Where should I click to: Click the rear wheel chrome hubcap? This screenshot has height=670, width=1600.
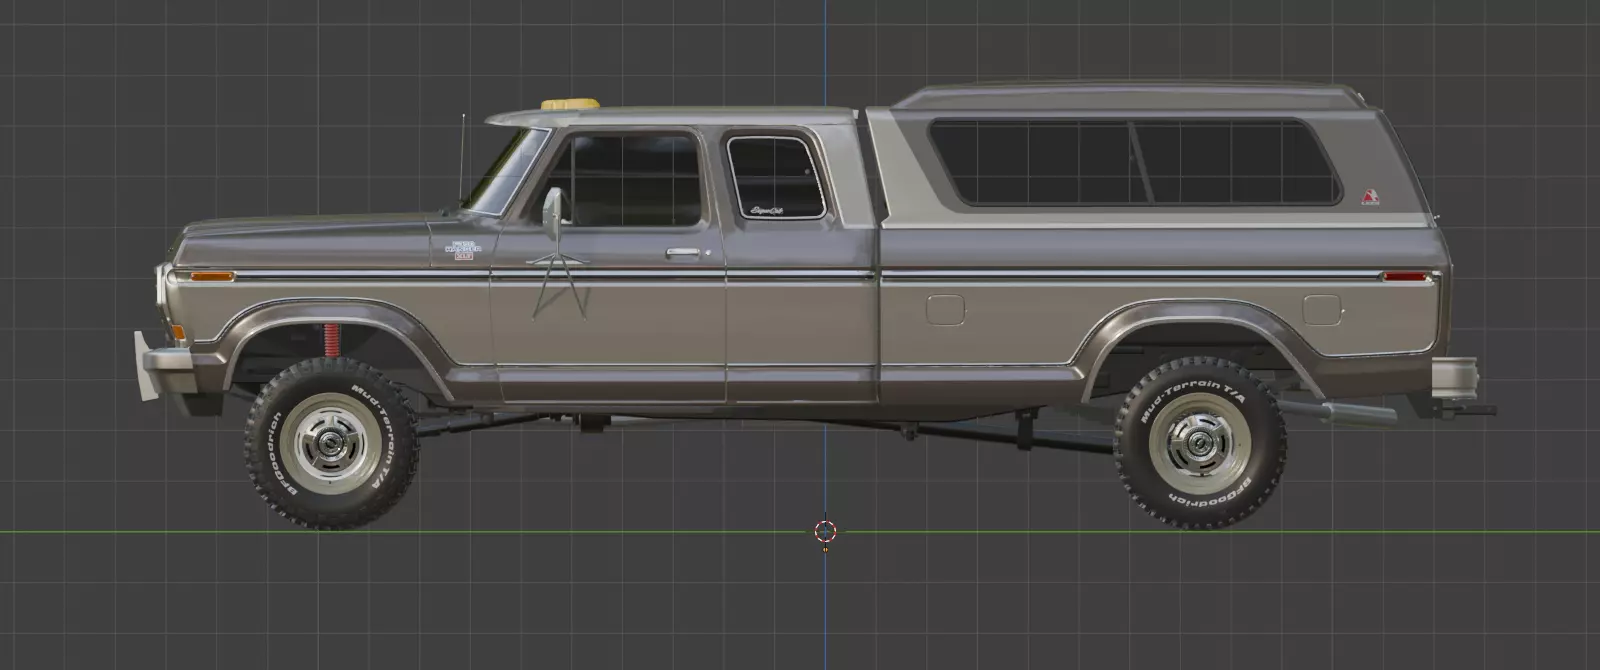tap(1200, 442)
